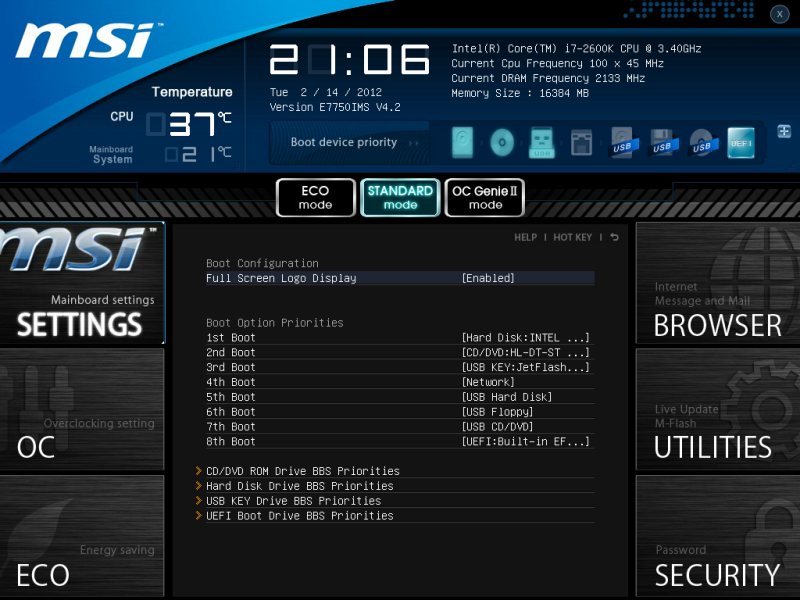Expand UEFI Boot Drive BBS Priorities

[x=300, y=515]
